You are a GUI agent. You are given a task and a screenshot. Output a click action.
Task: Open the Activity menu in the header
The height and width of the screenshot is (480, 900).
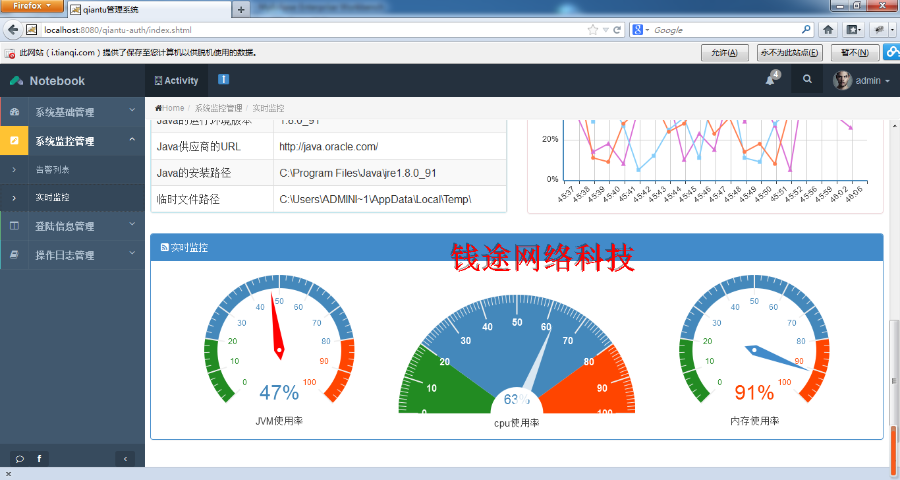click(176, 80)
